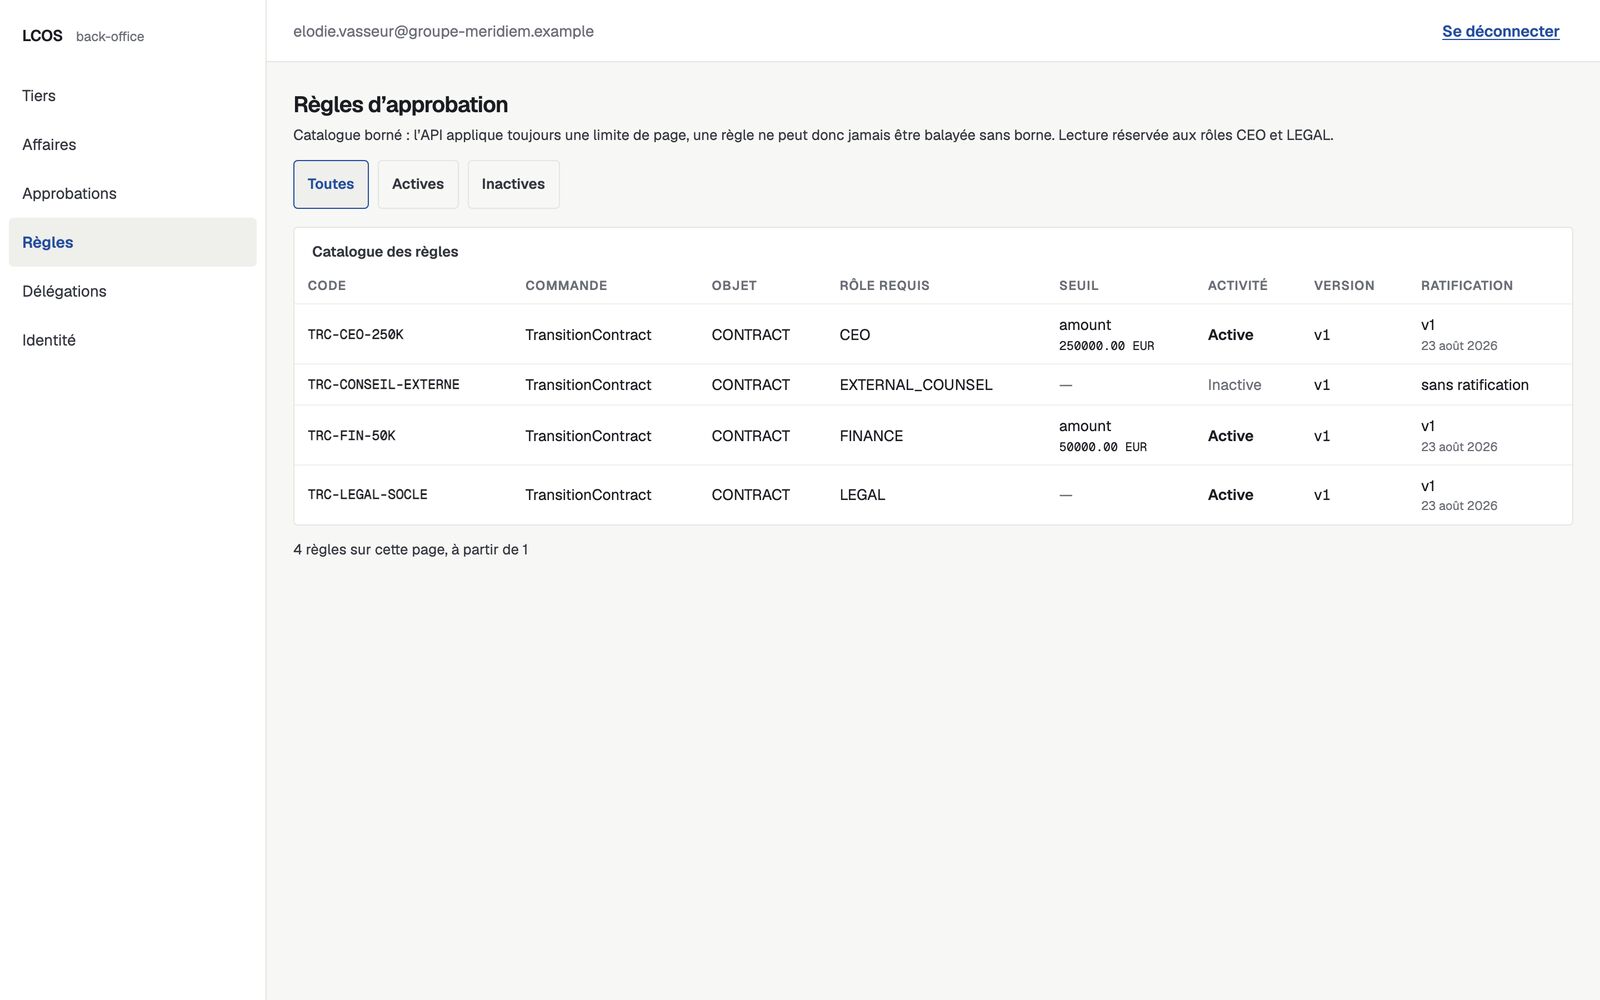
Task: Click rule code TRC-CEO-250K
Action: point(356,335)
